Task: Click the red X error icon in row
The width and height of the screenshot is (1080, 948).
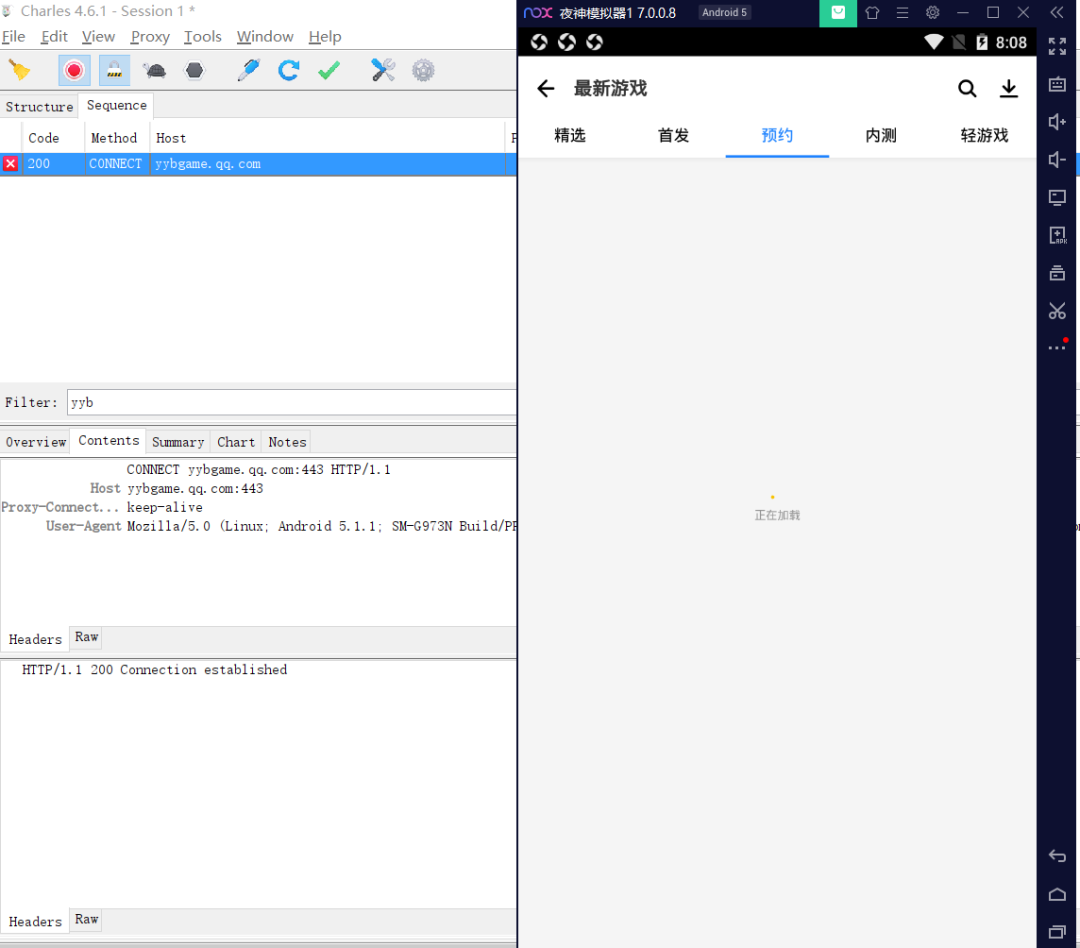Action: point(10,164)
